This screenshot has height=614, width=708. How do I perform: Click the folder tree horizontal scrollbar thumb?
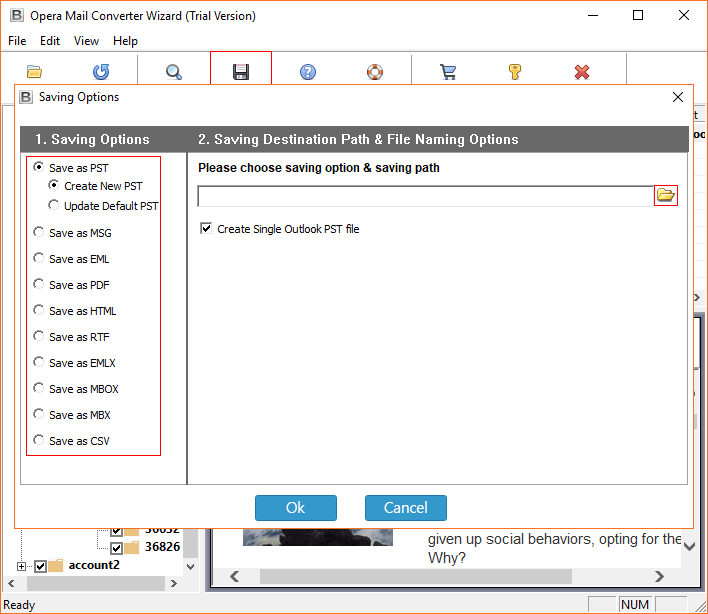point(96,583)
